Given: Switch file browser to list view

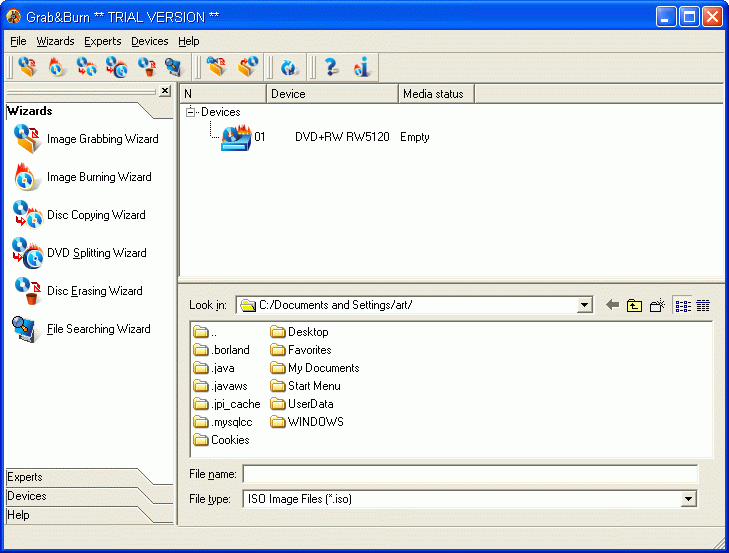Looking at the screenshot, I should pyautogui.click(x=683, y=306).
